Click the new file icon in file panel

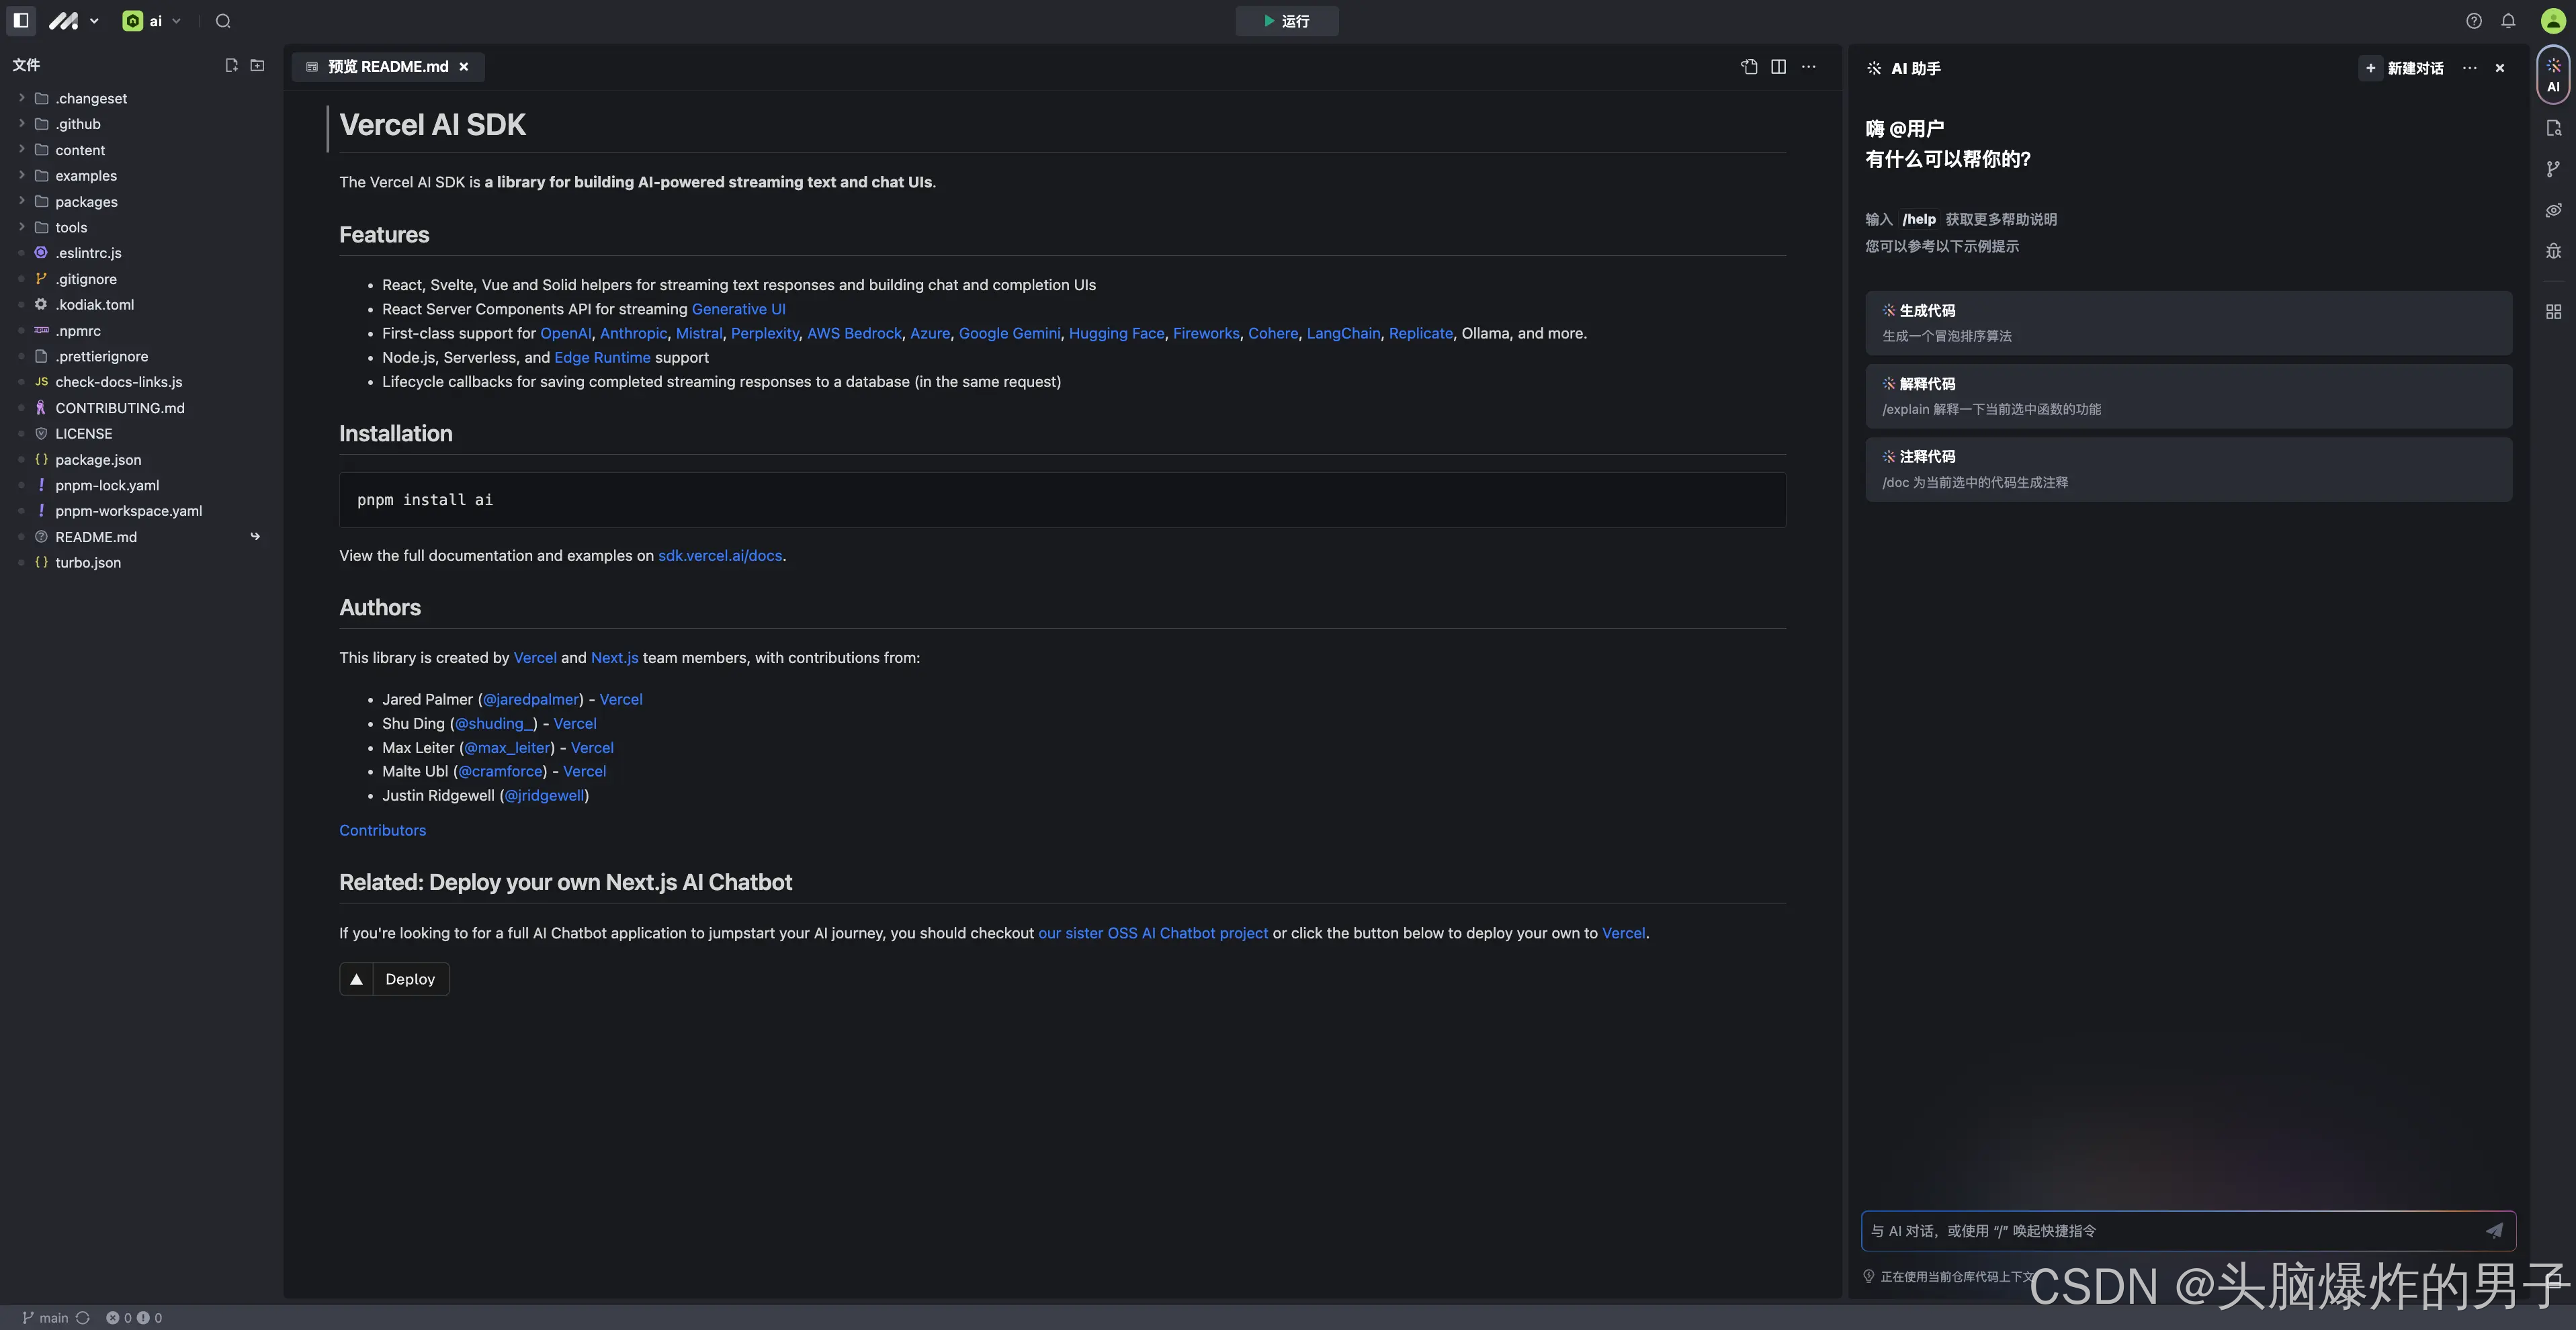(x=231, y=65)
